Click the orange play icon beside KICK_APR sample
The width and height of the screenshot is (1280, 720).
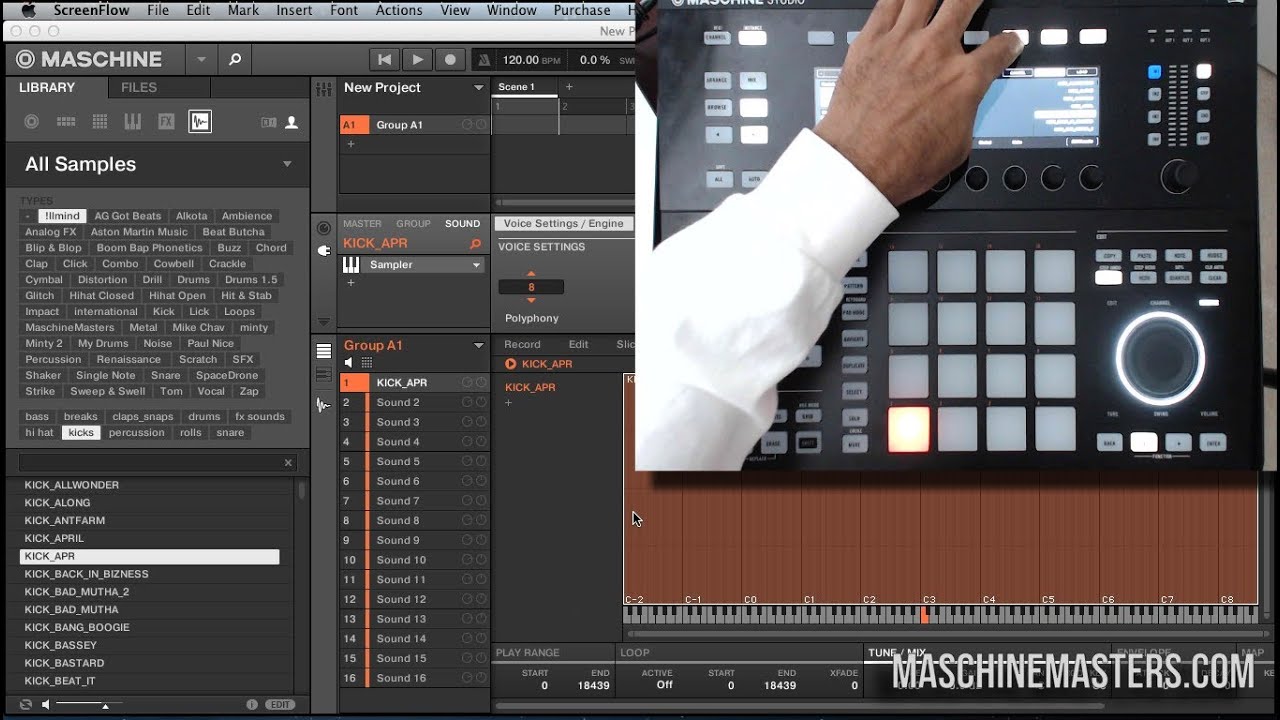[x=511, y=364]
